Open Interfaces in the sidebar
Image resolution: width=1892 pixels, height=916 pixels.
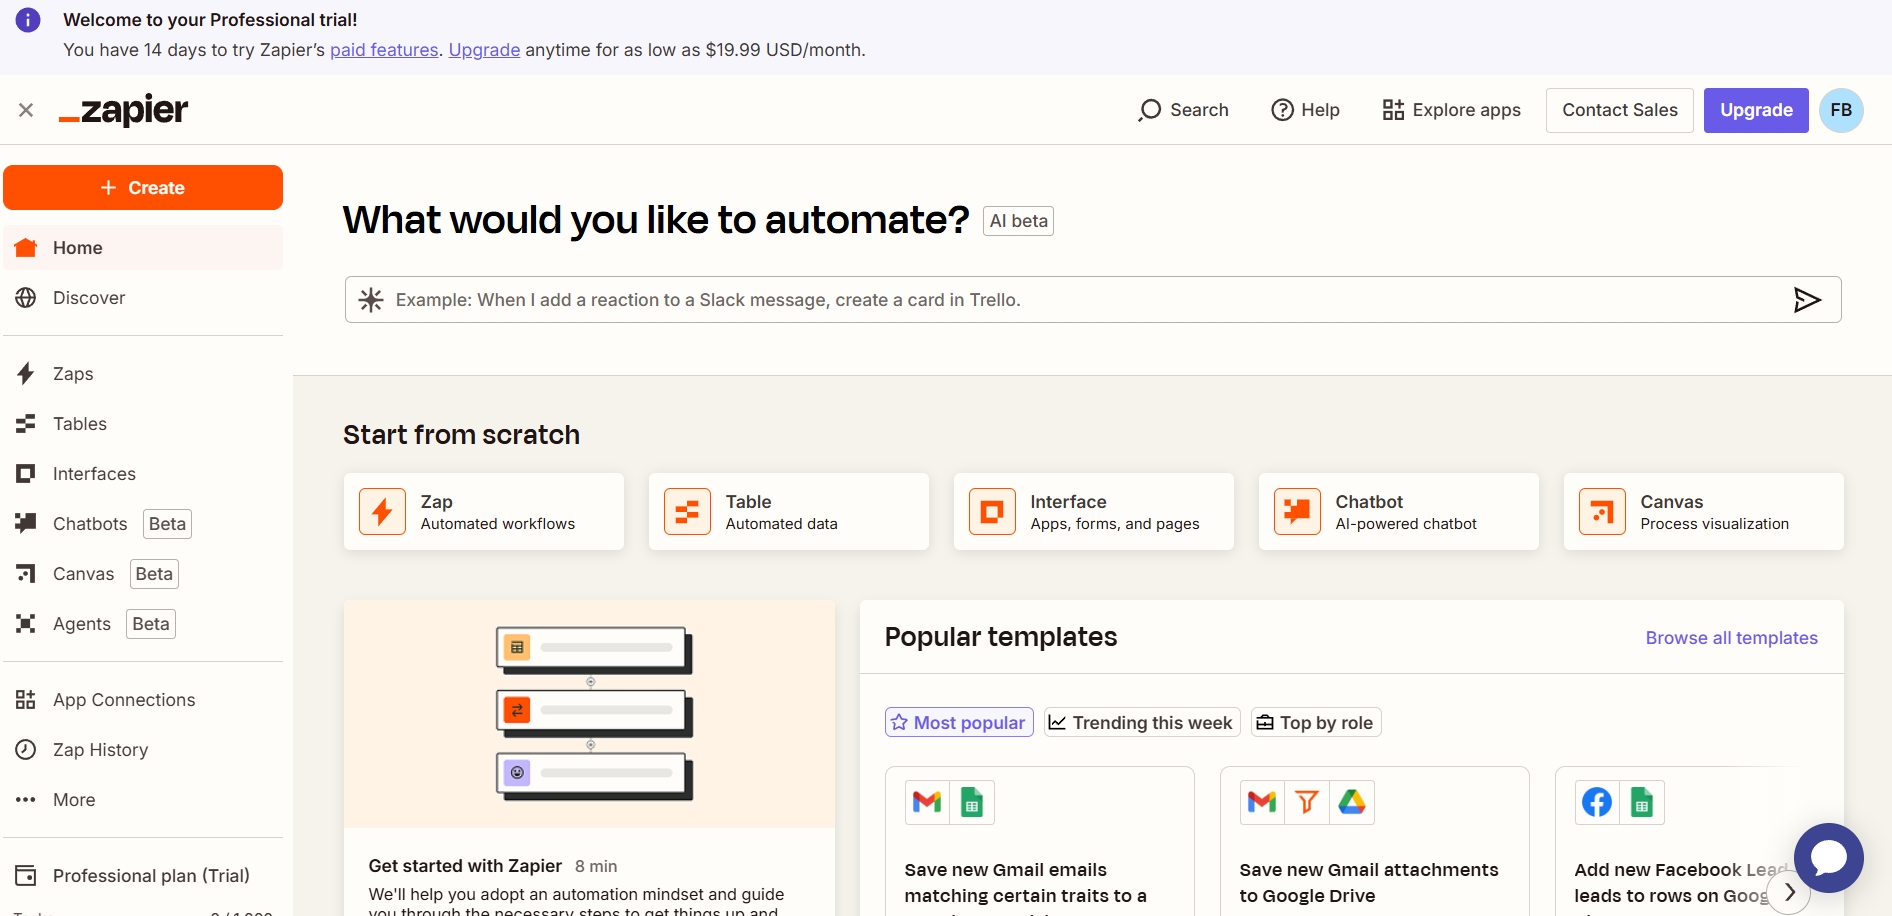pos(143,474)
